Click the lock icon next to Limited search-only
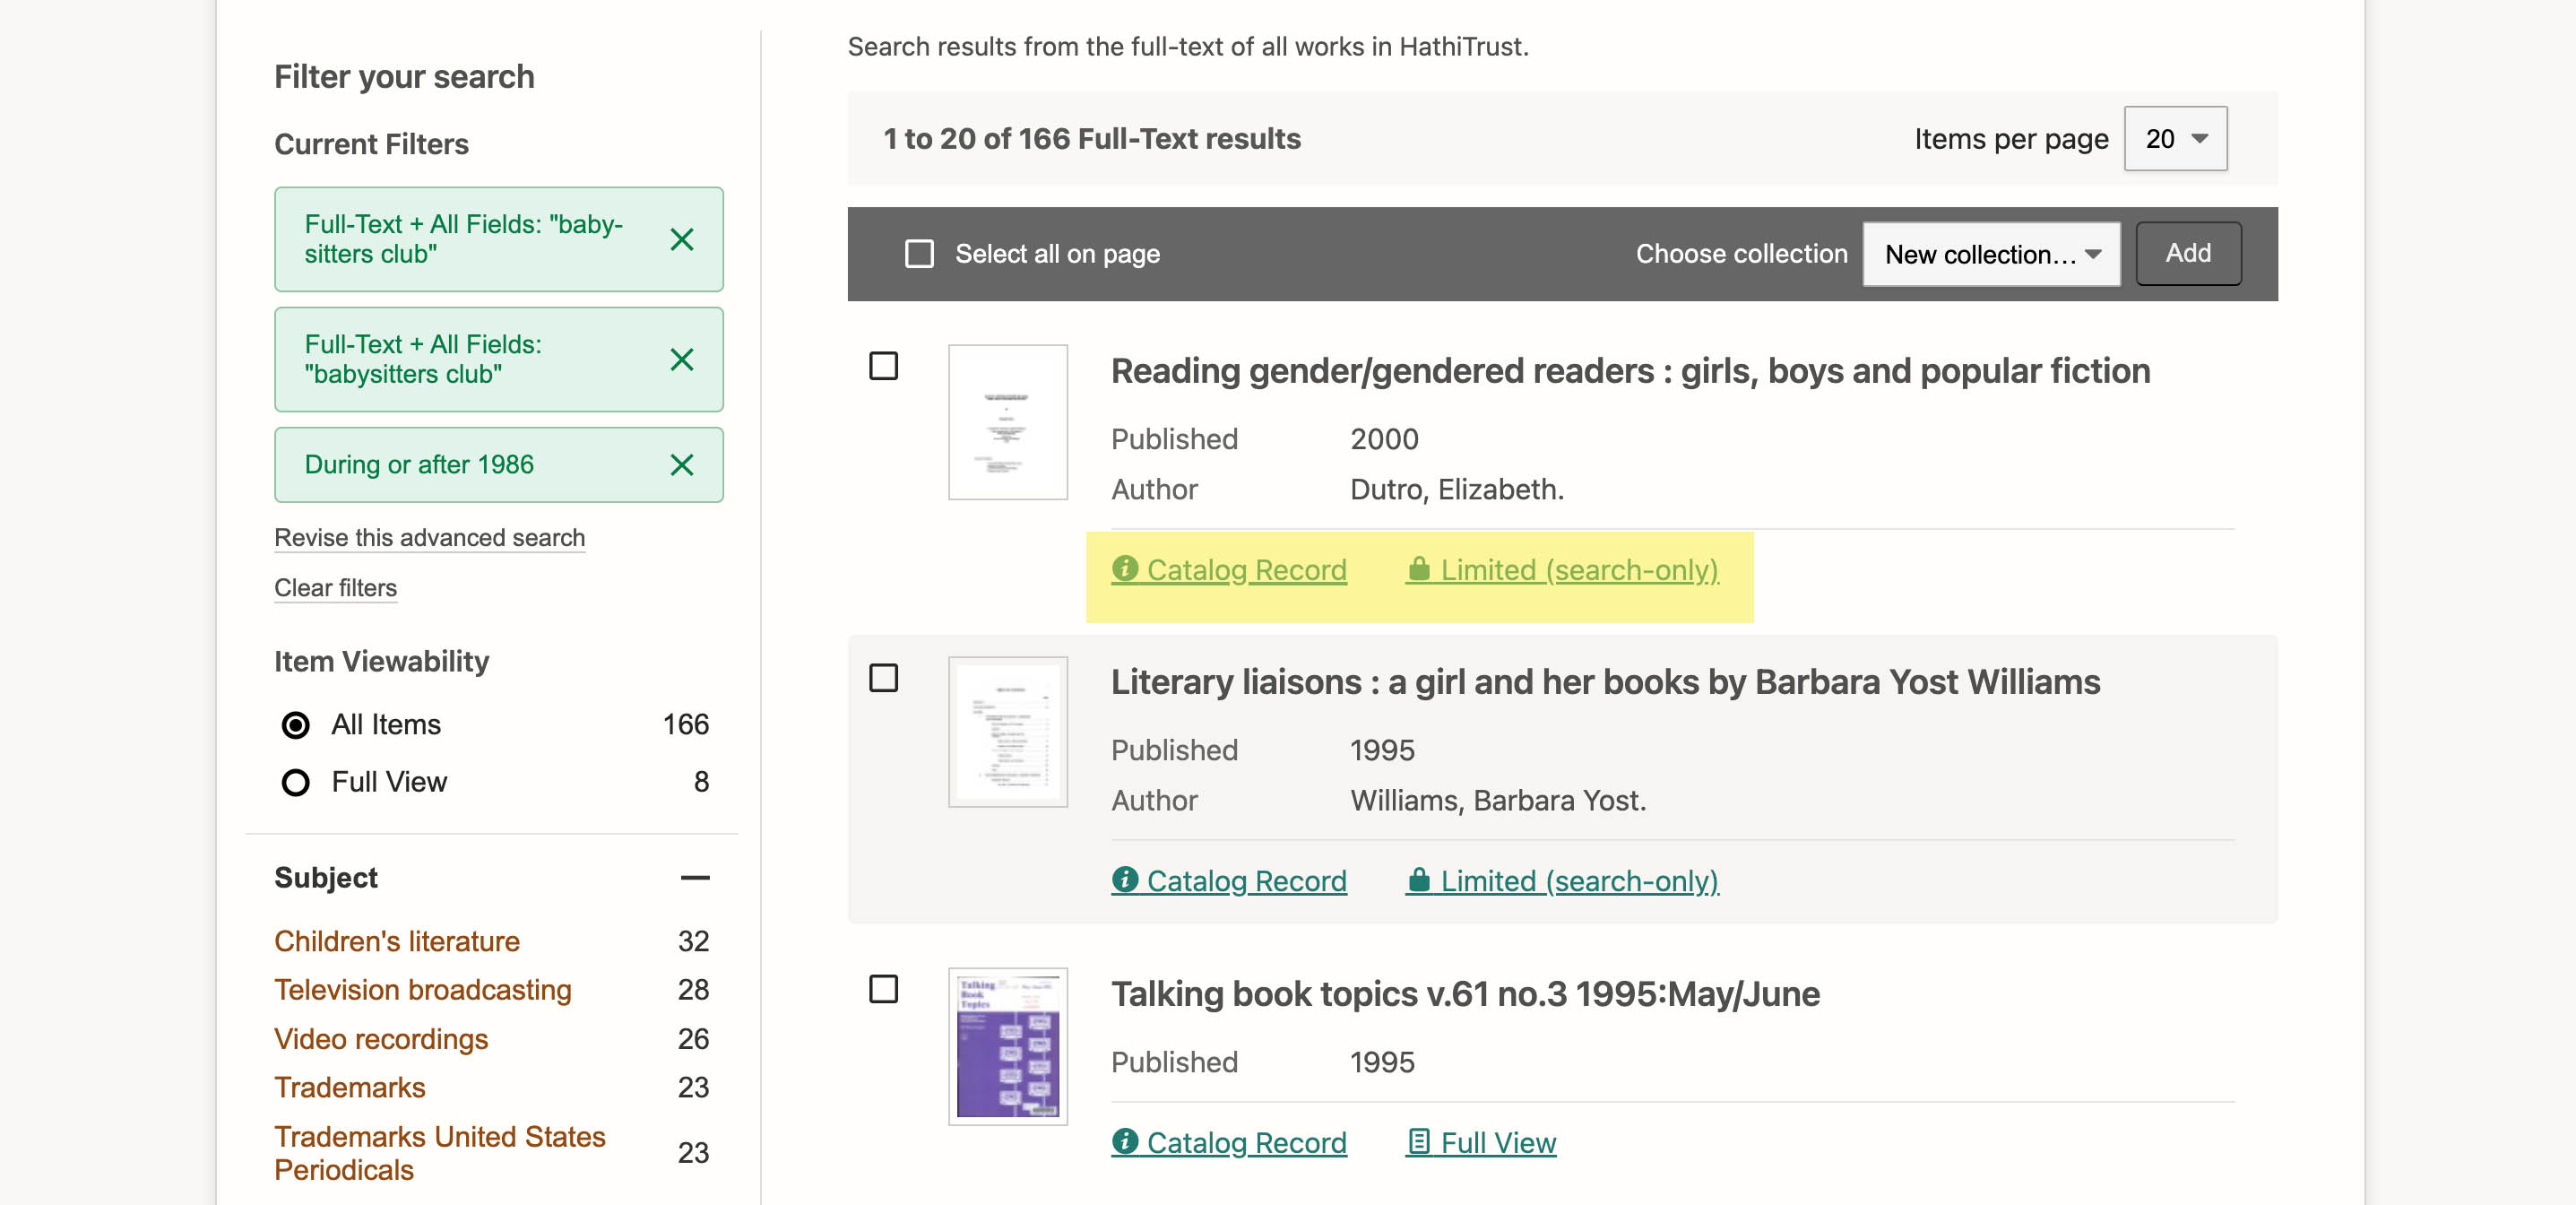Viewport: 2576px width, 1205px height. click(x=1418, y=568)
